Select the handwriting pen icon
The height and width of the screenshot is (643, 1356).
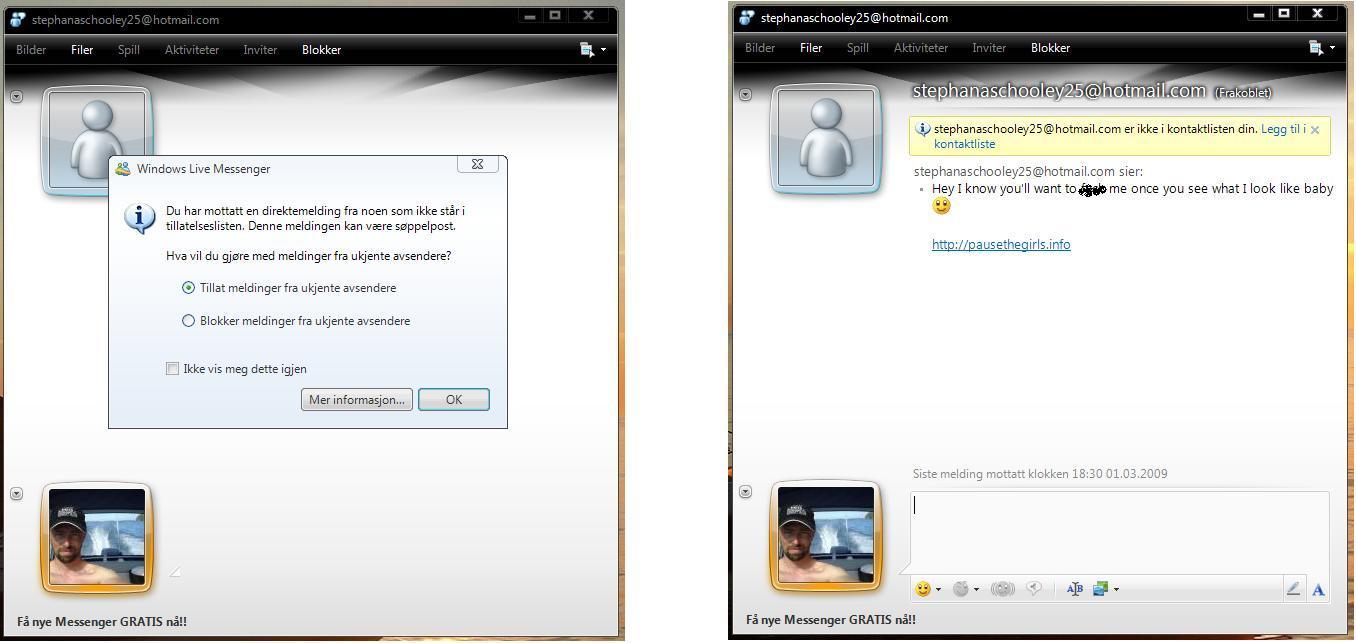1293,589
